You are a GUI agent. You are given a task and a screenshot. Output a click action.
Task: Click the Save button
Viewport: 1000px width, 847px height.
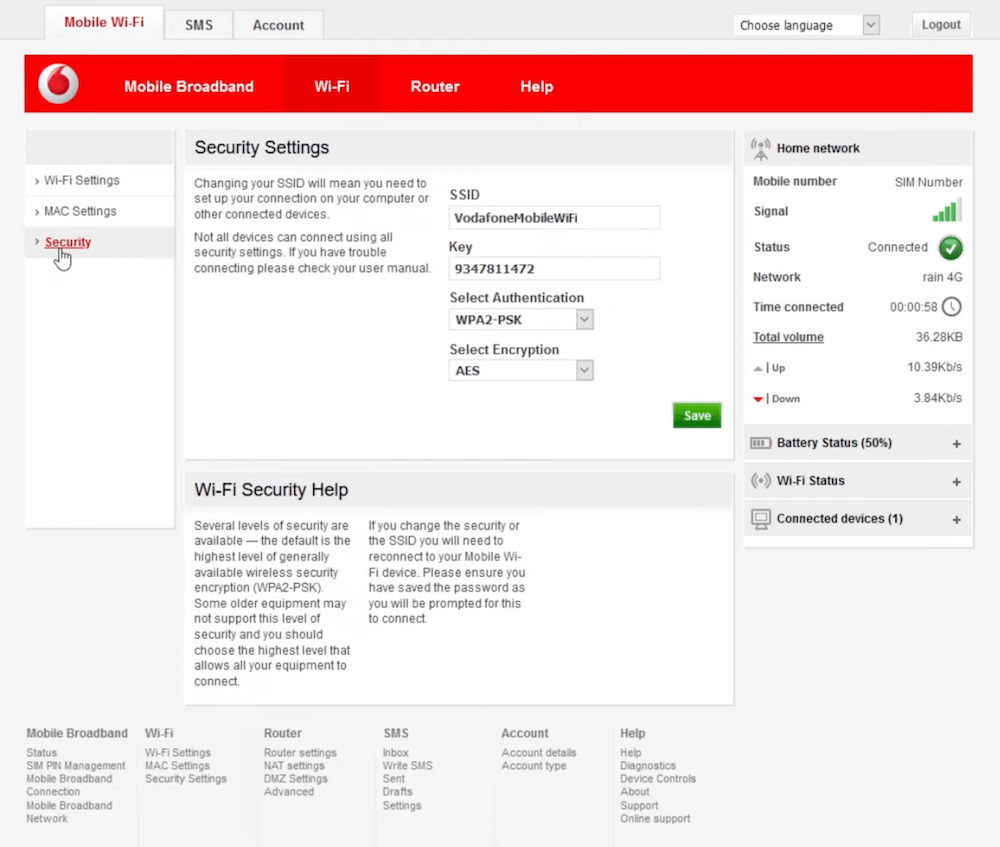pos(696,415)
